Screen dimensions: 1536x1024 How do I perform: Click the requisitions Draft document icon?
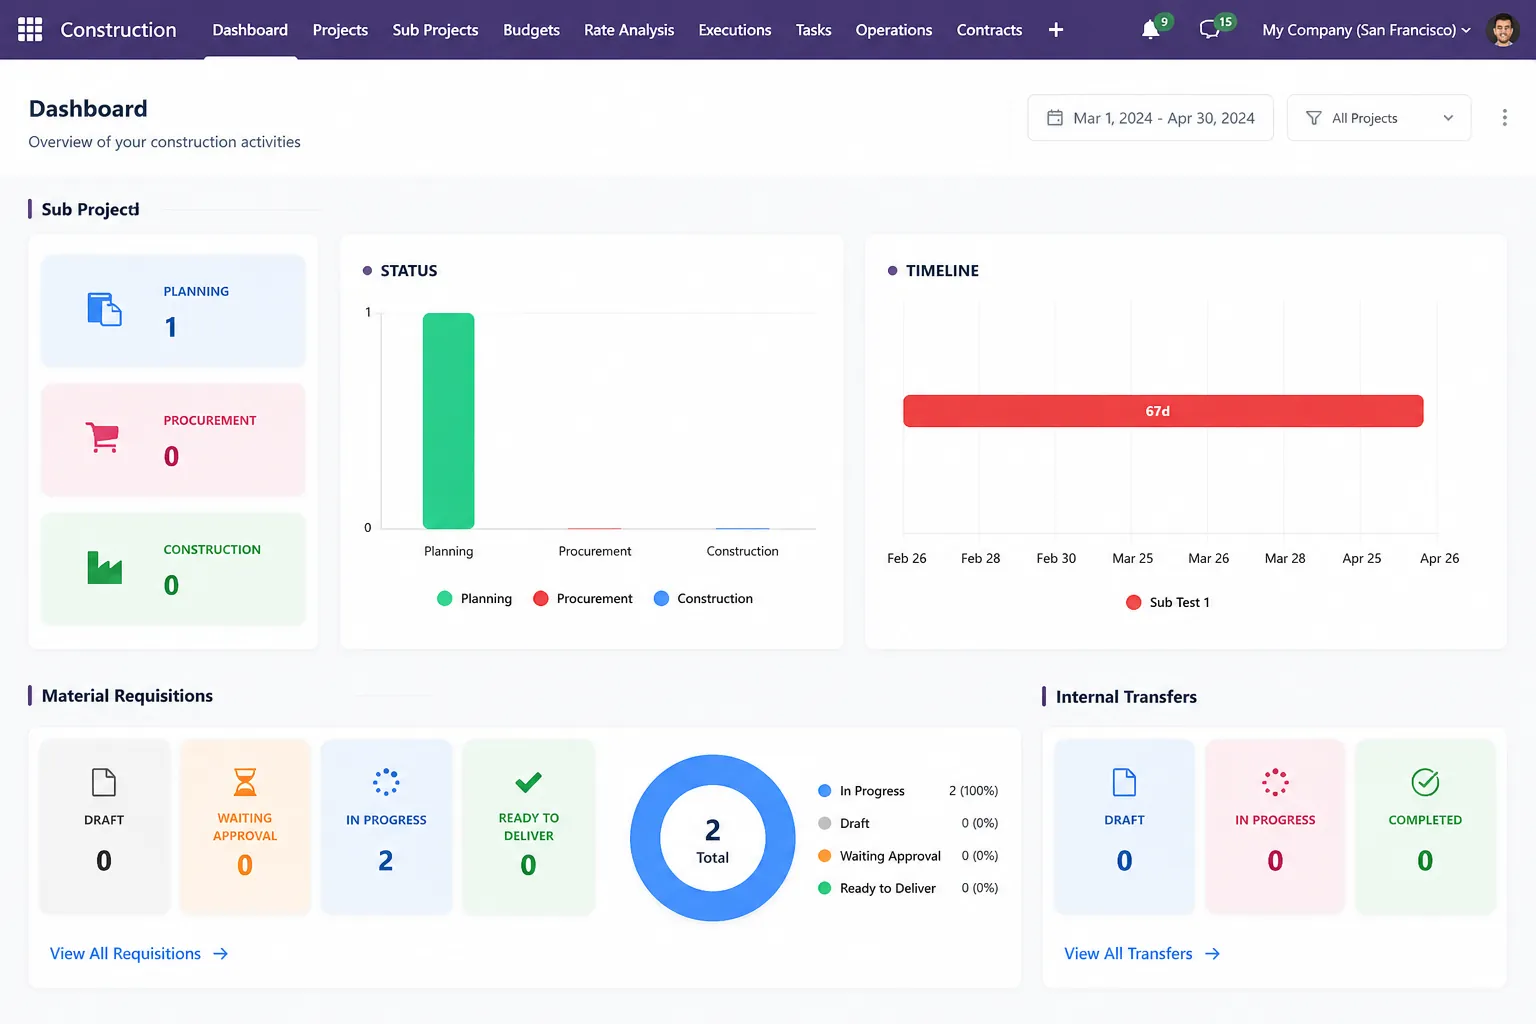tap(104, 782)
